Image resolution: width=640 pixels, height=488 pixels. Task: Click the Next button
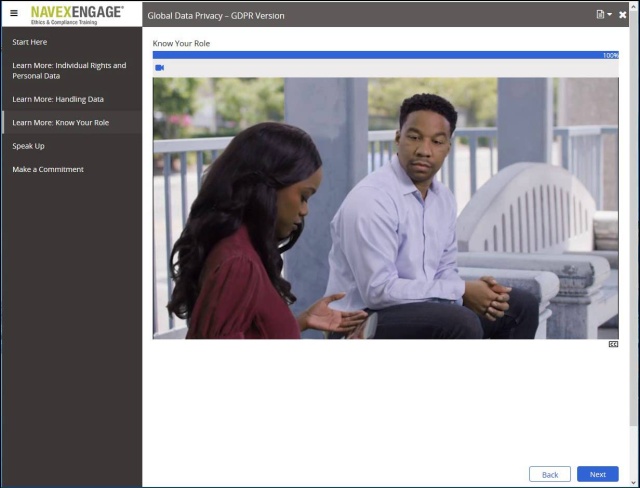coord(598,474)
